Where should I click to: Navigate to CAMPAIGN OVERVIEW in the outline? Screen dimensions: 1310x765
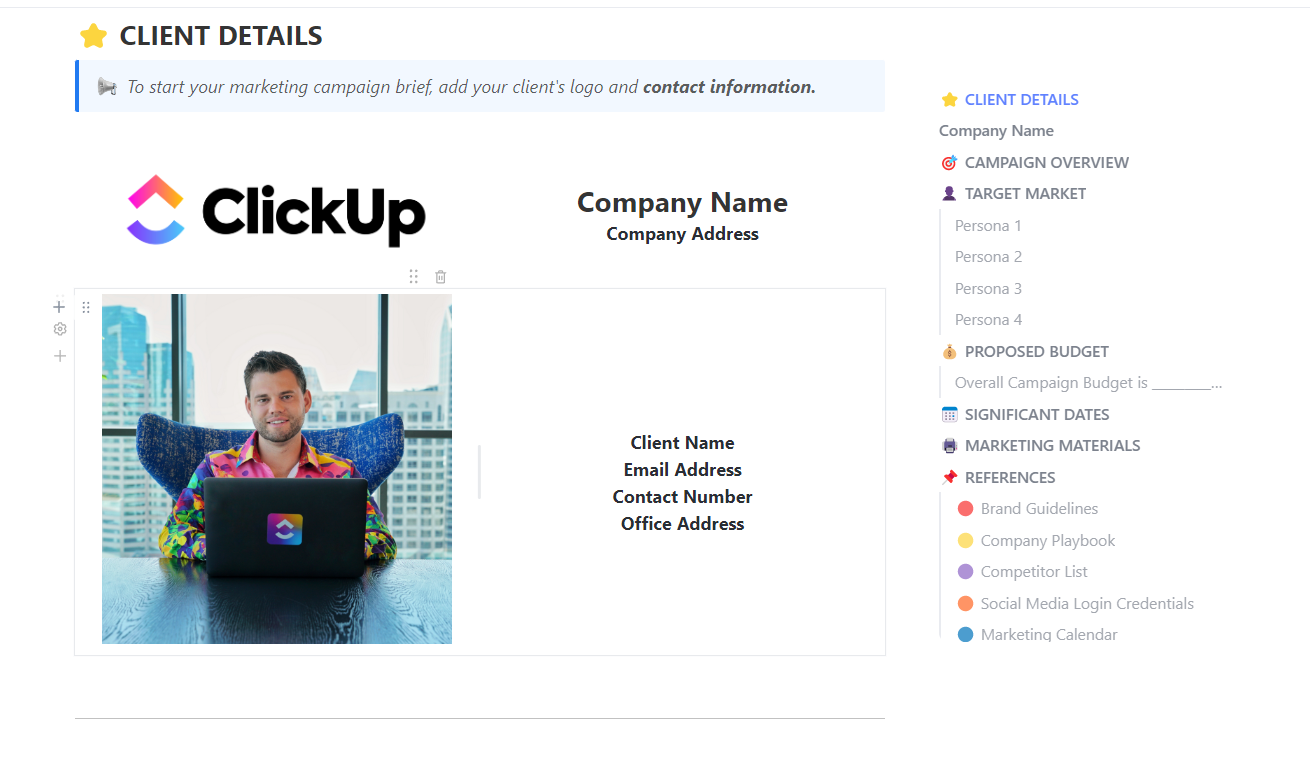pyautogui.click(x=1047, y=163)
